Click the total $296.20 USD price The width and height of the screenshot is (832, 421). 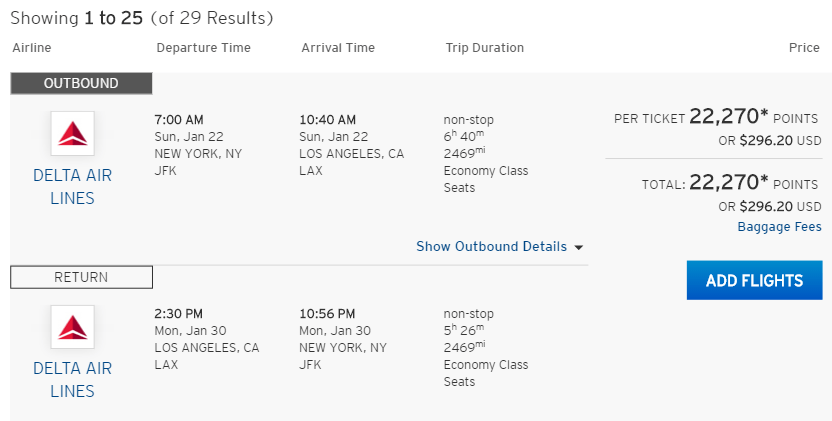[770, 207]
